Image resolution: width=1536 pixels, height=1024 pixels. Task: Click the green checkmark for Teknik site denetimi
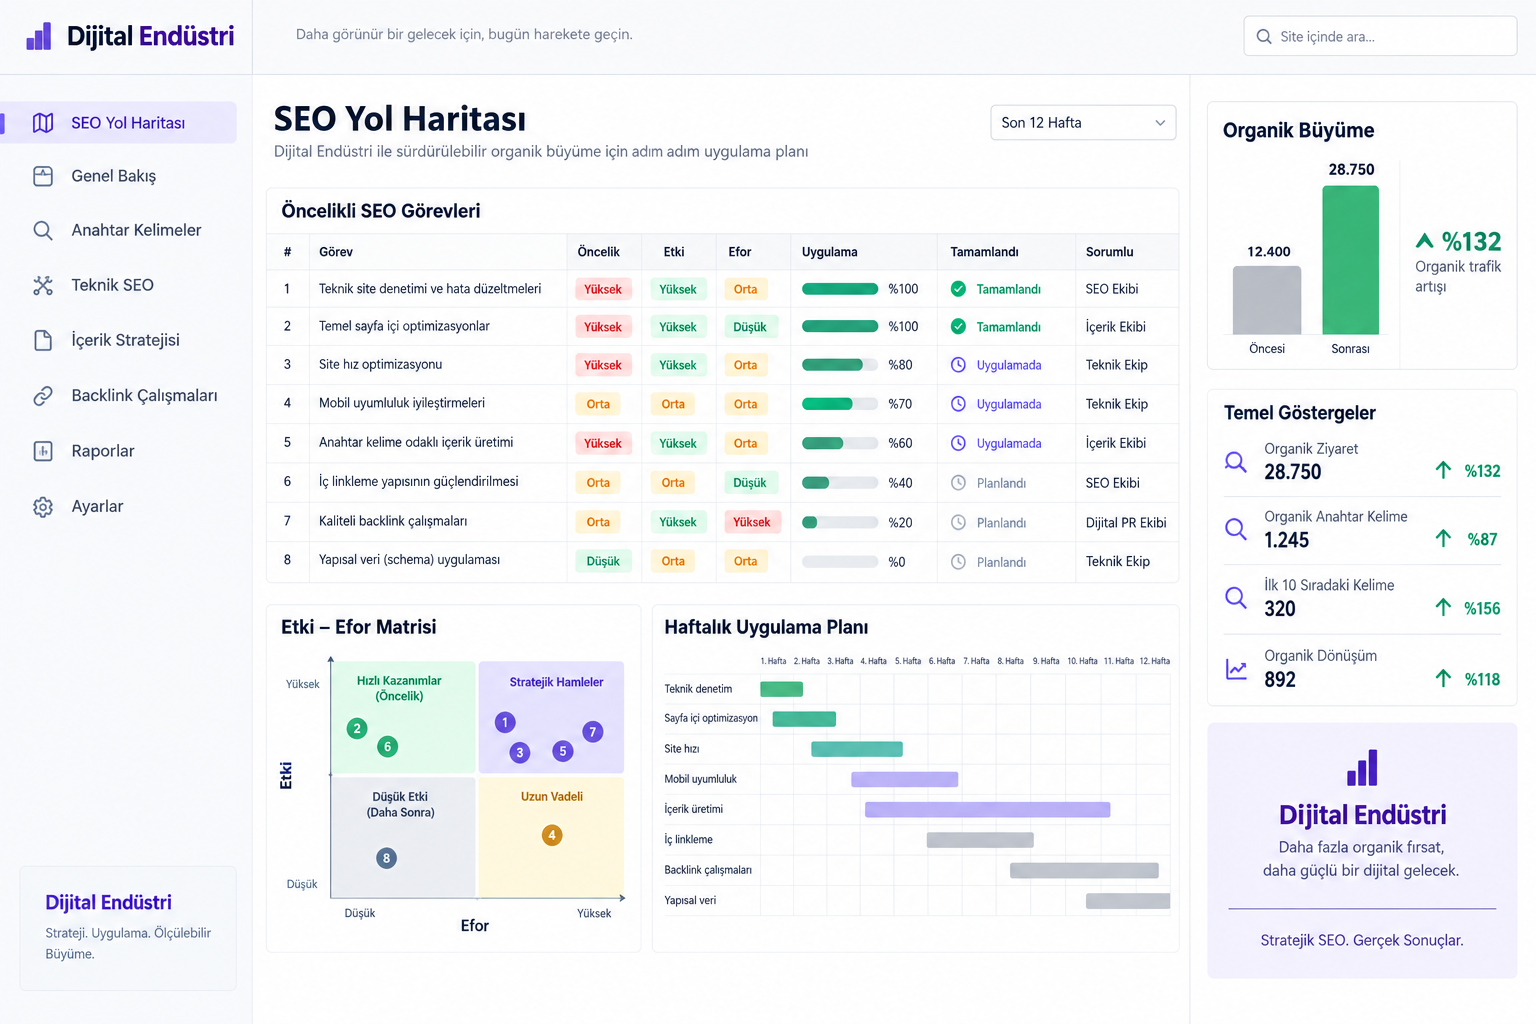(958, 289)
